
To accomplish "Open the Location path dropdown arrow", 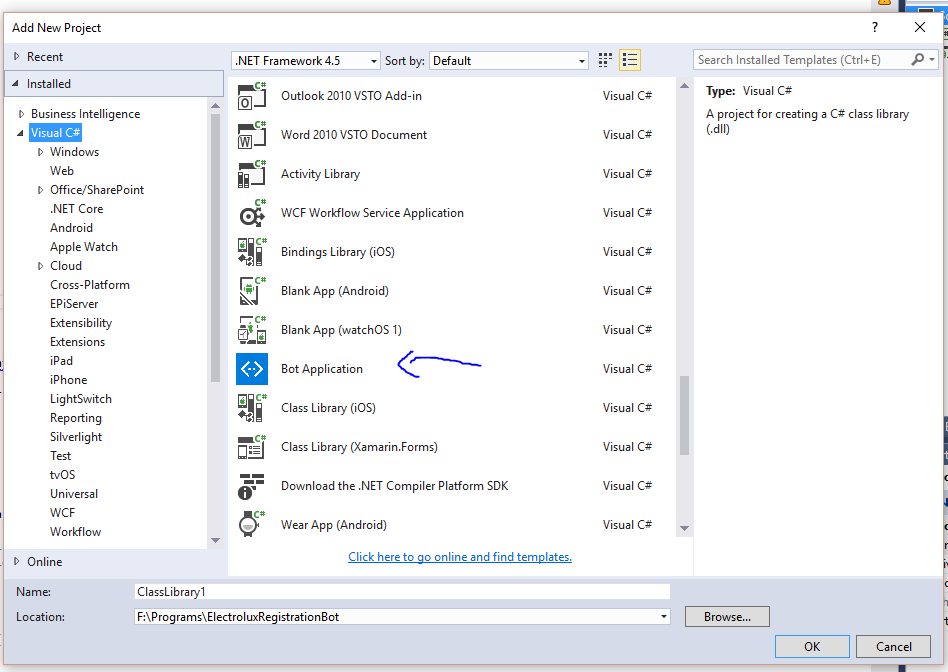I will click(663, 617).
